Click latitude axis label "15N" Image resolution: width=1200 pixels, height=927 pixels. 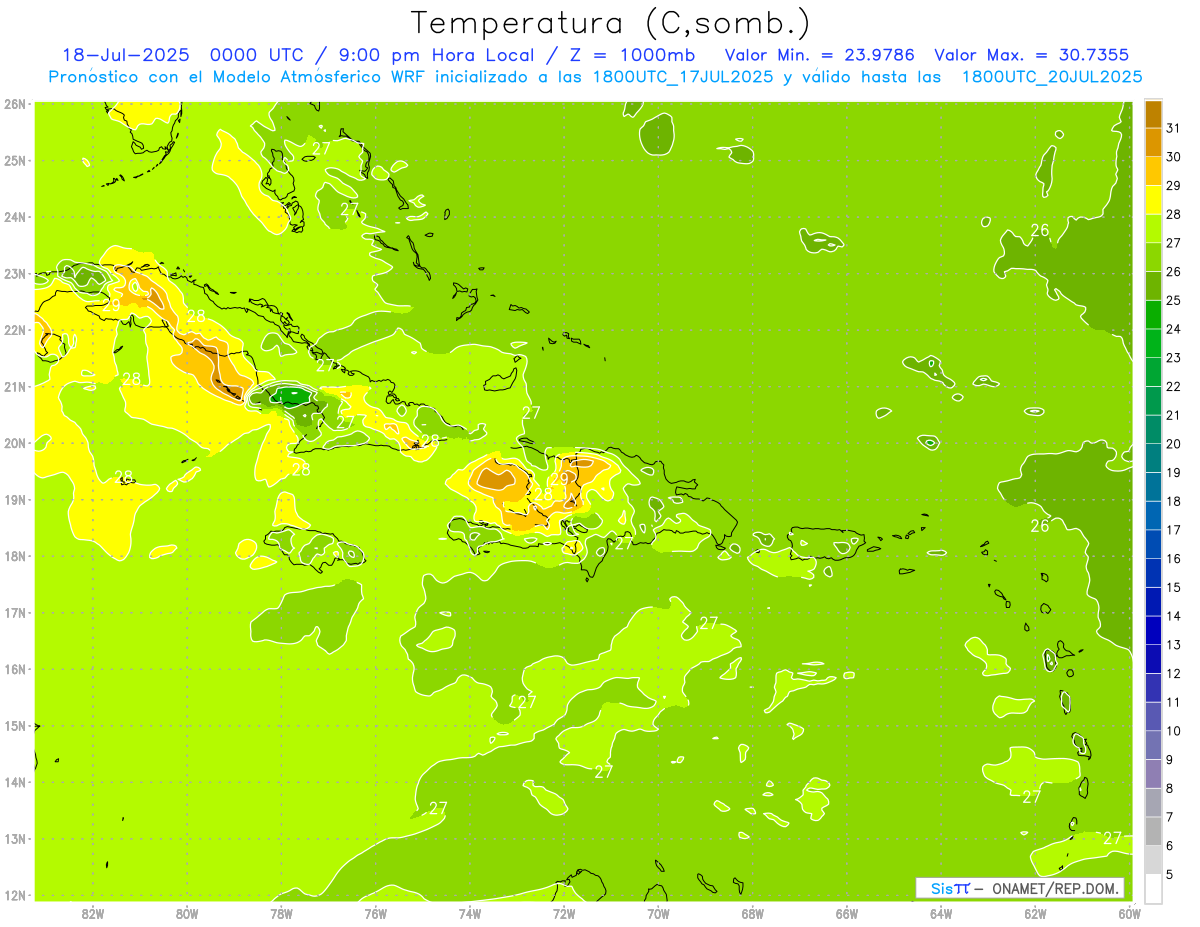pos(14,725)
